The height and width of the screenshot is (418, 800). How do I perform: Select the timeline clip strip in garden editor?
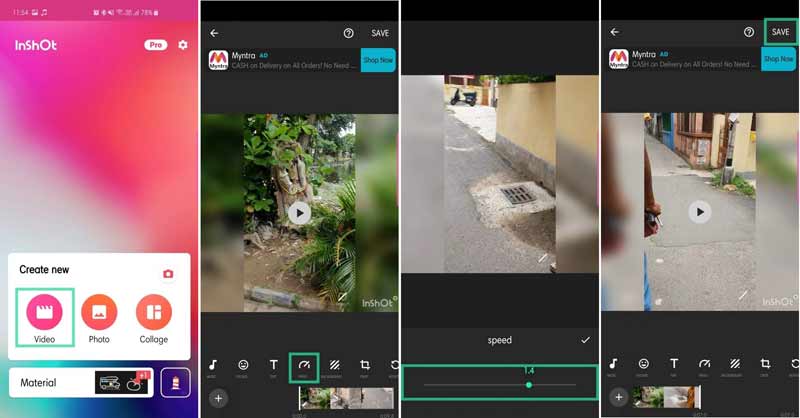click(x=346, y=398)
